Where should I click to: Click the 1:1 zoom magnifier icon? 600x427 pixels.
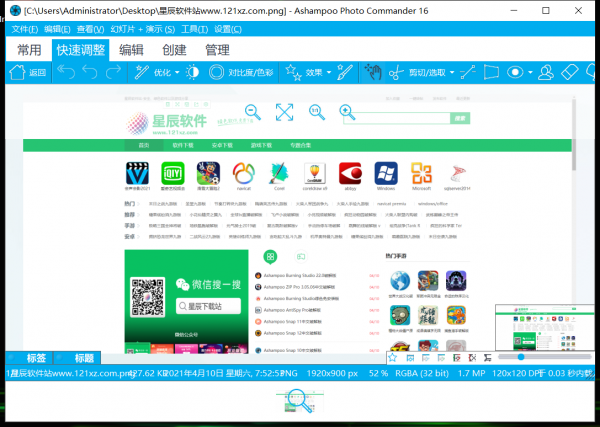(x=317, y=112)
